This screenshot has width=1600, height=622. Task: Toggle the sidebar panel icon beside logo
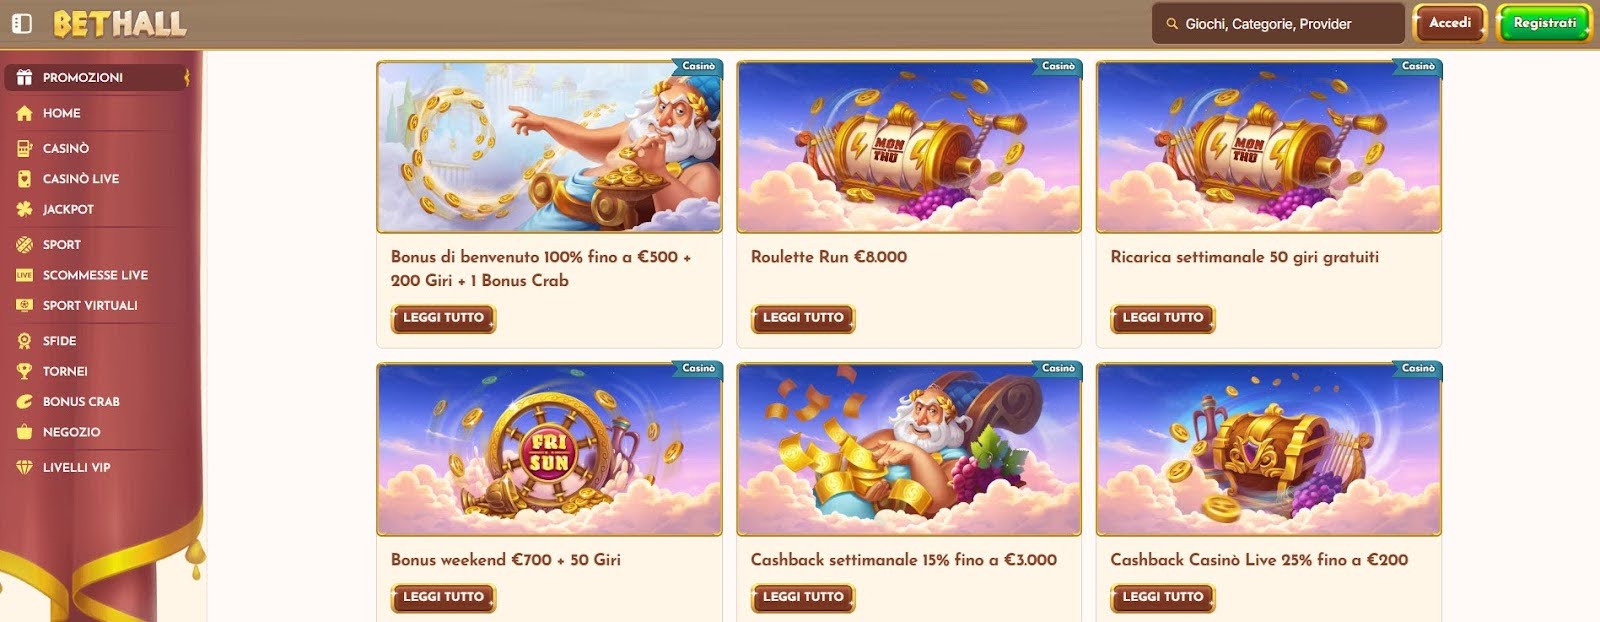22,23
